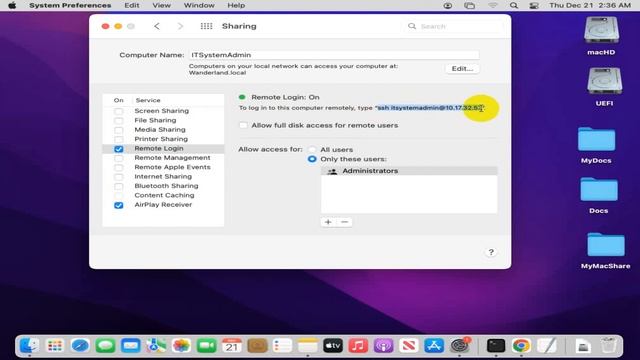Click the date and time in menu bar
The height and width of the screenshot is (360, 640).
pyautogui.click(x=590, y=5)
